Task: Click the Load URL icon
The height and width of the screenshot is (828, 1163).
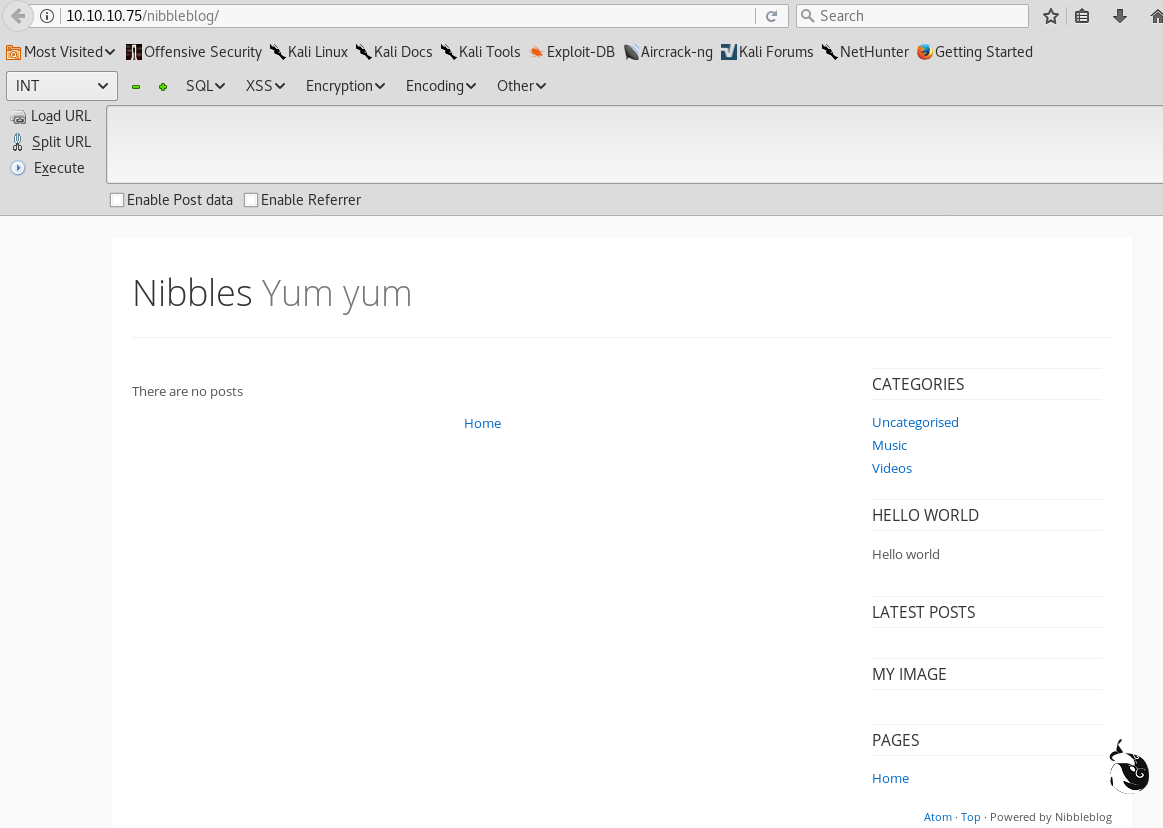Action: [x=18, y=117]
